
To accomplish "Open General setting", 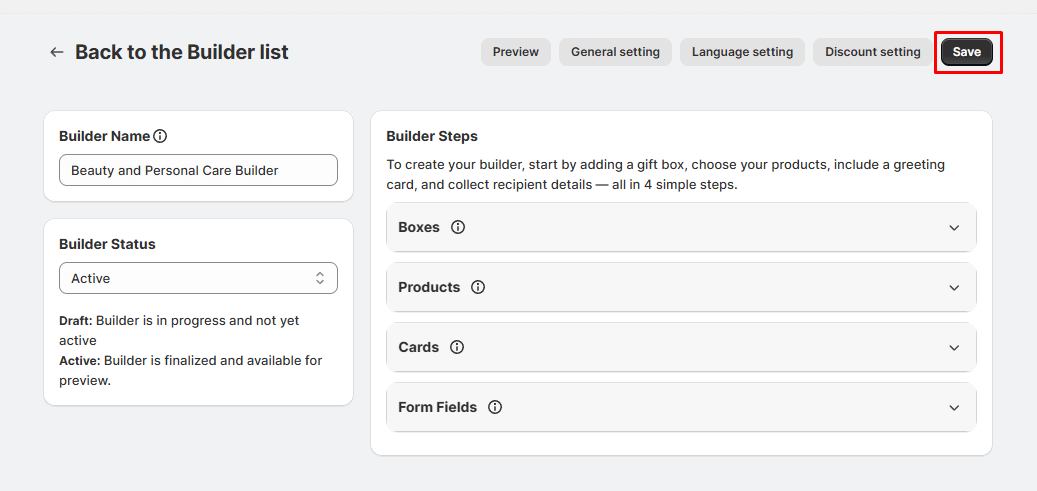I will tap(615, 52).
